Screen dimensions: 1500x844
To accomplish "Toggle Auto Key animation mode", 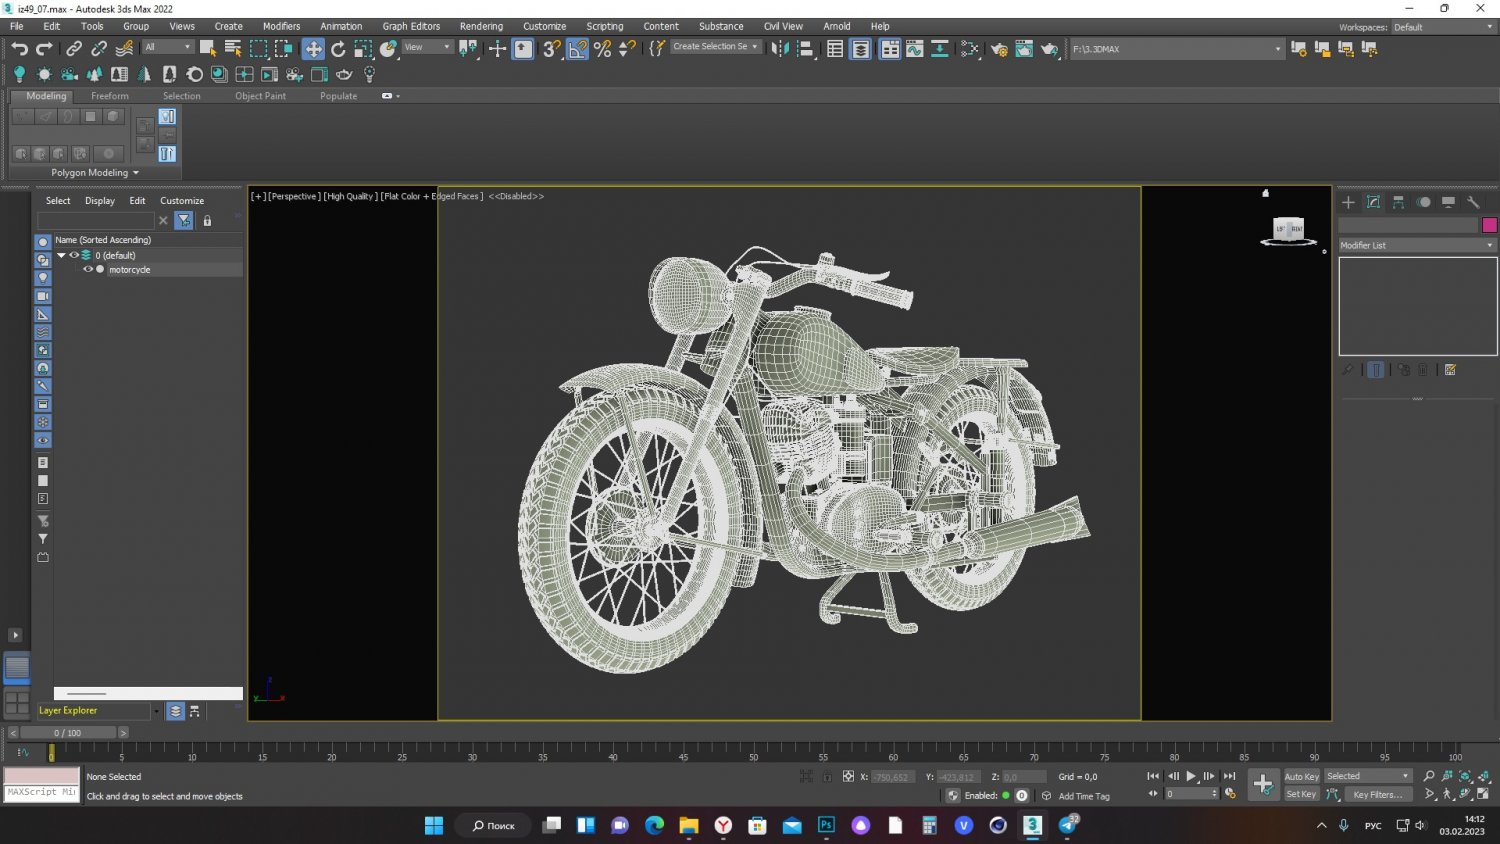I will tap(1301, 777).
